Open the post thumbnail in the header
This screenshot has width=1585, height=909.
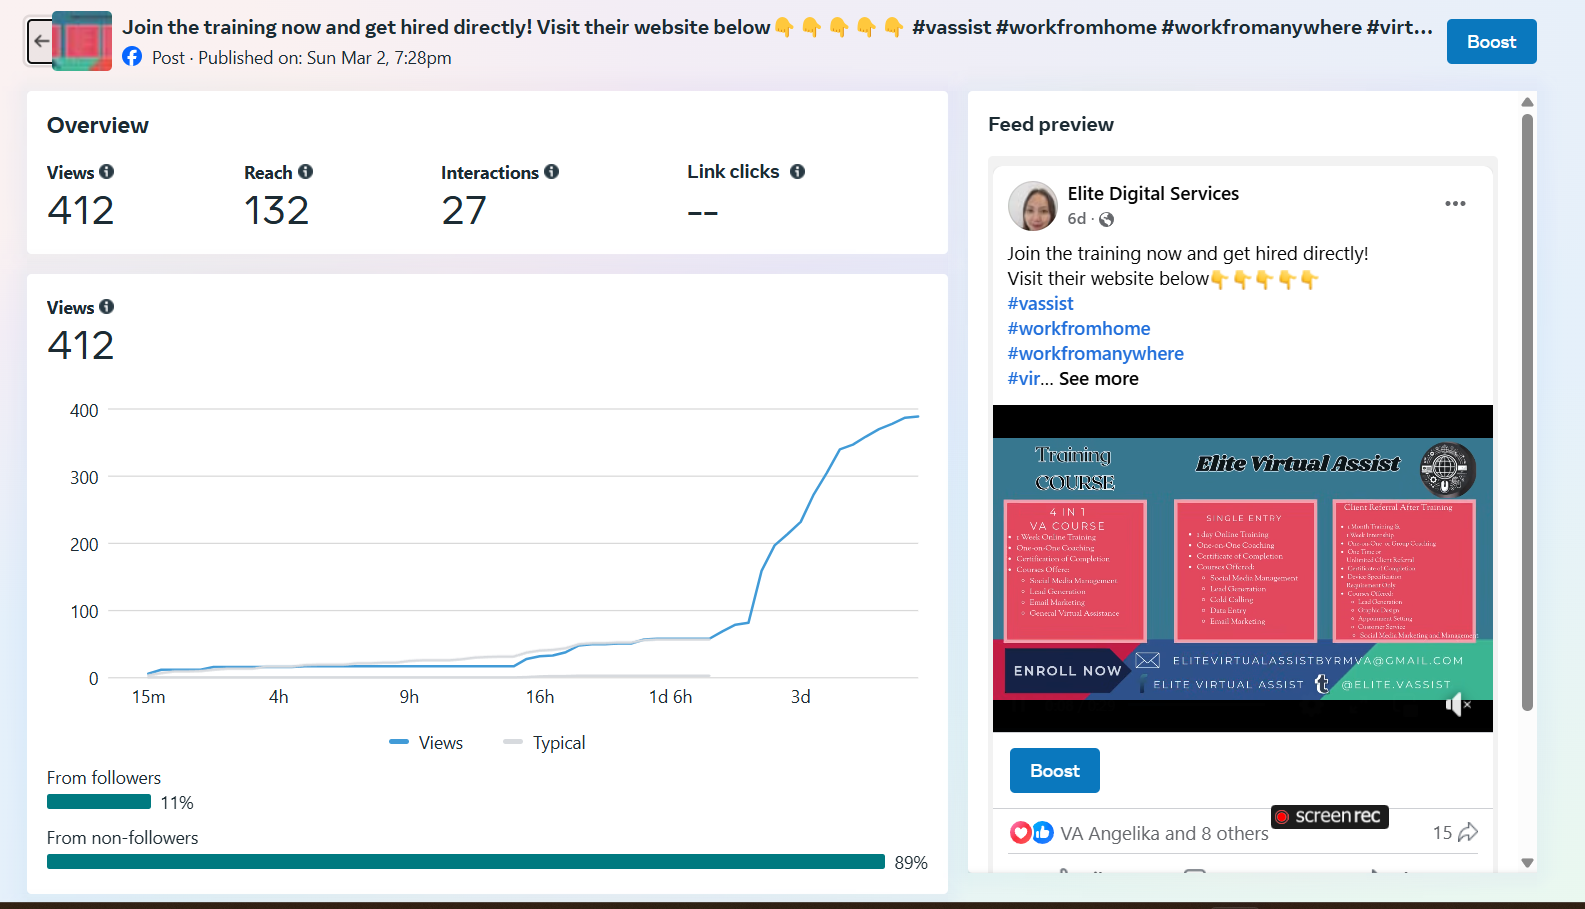click(x=82, y=41)
